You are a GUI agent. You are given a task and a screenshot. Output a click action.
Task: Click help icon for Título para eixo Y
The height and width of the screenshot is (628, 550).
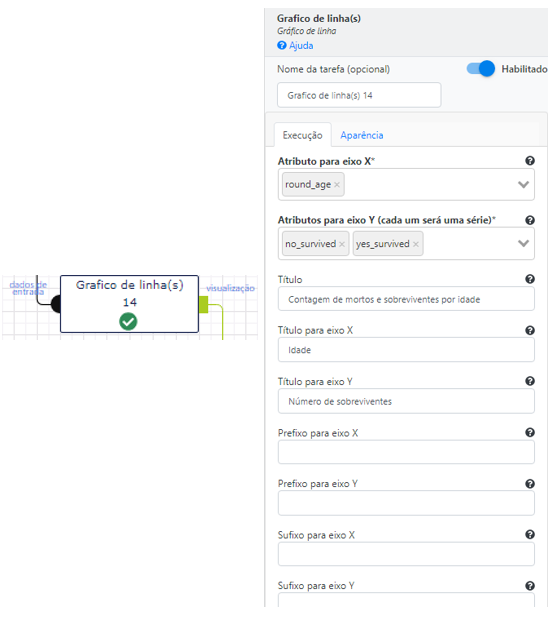[530, 381]
